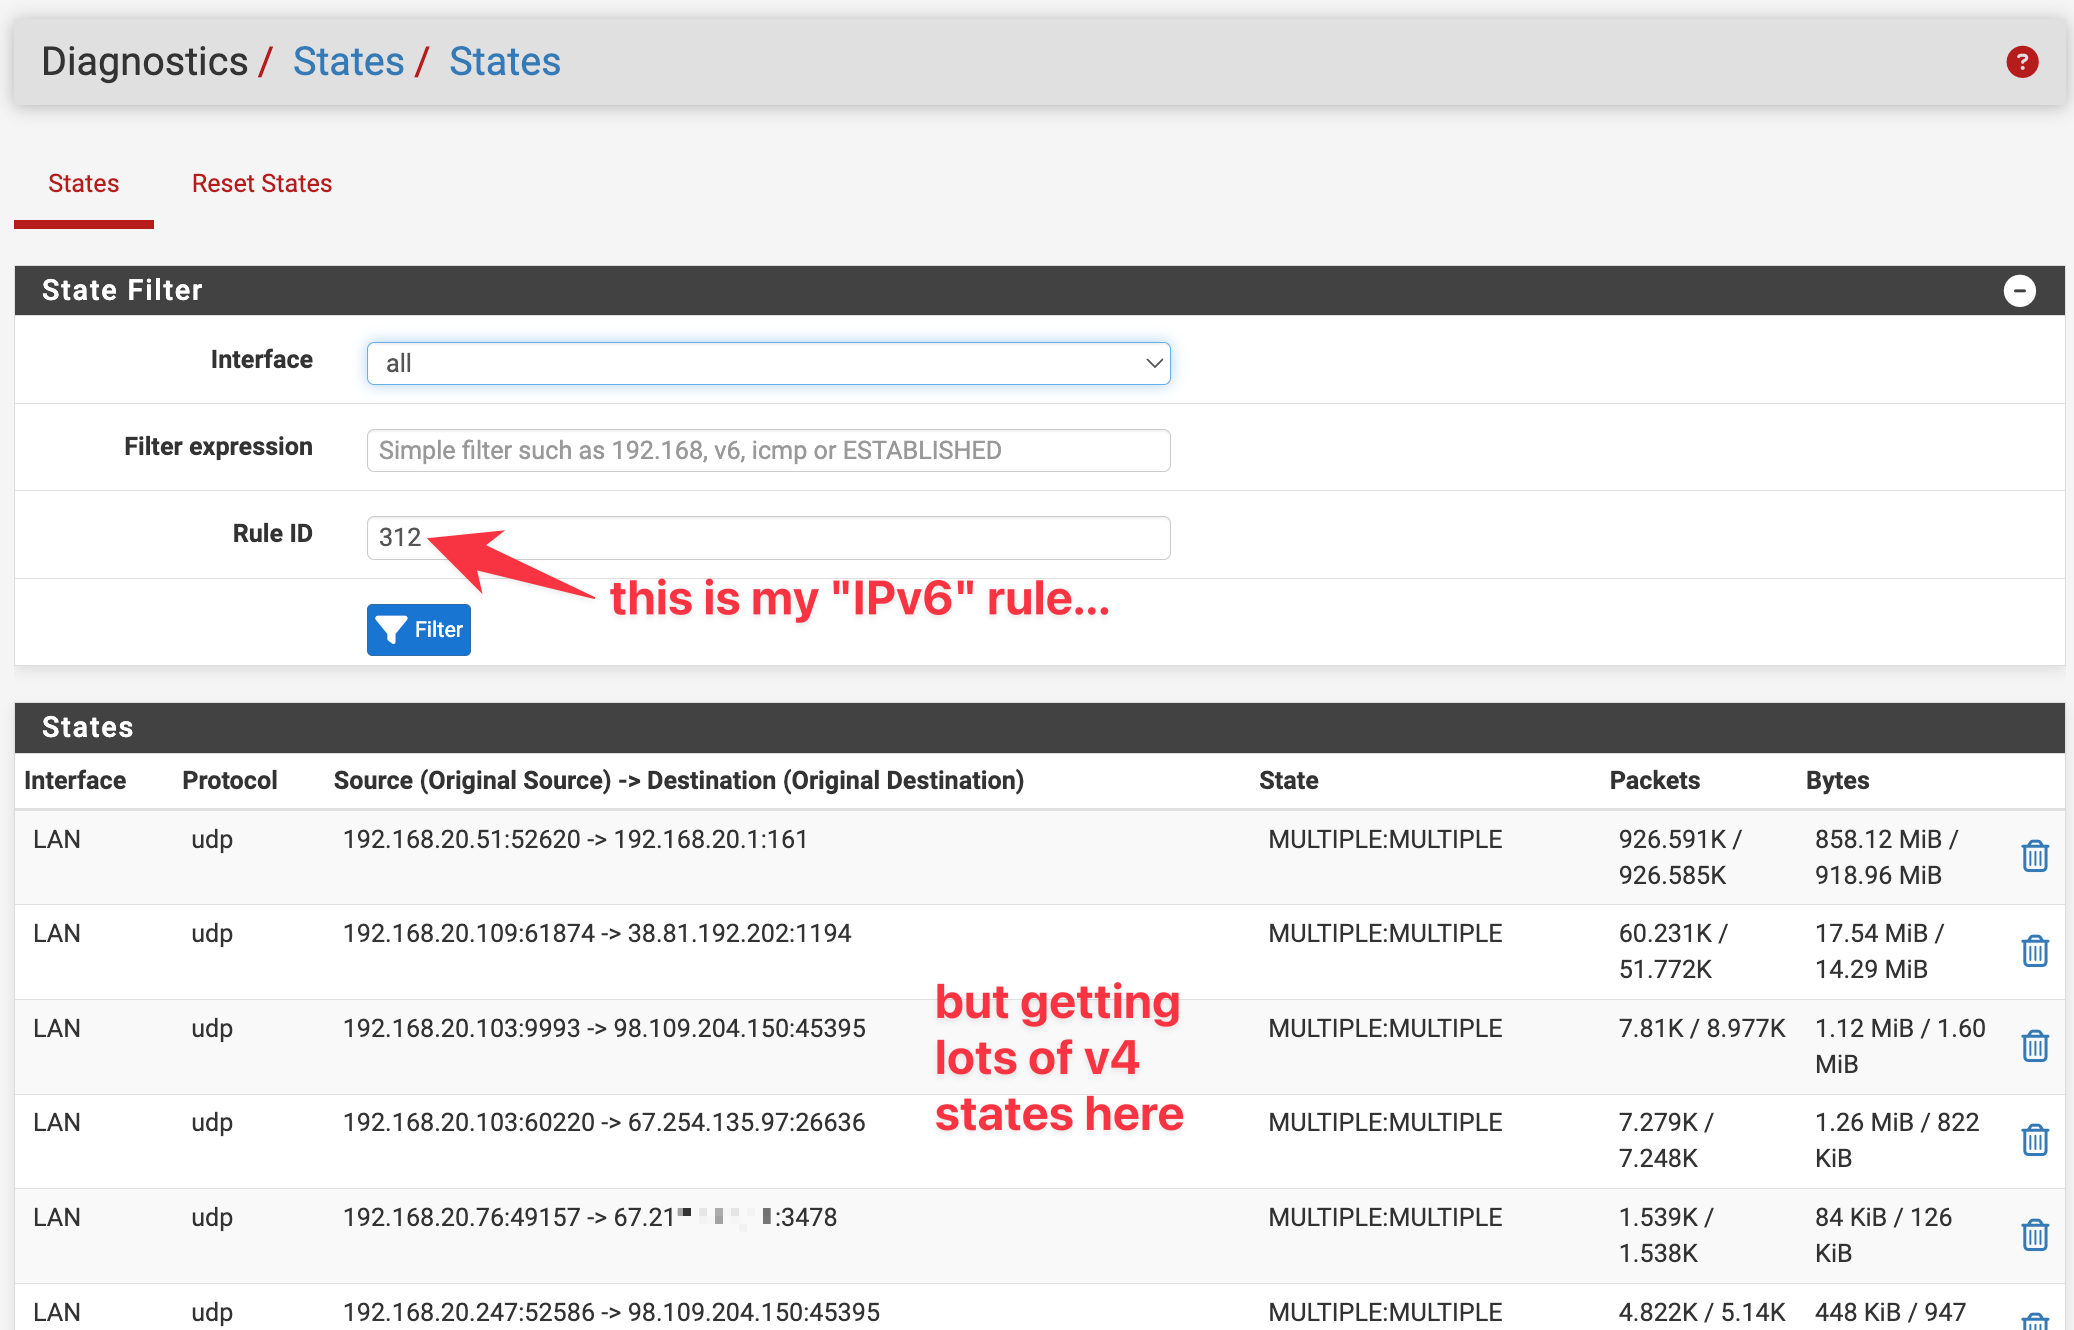Delete state for 192.168.20.51:52620 with trash icon
The image size is (2074, 1330).
click(x=2034, y=857)
